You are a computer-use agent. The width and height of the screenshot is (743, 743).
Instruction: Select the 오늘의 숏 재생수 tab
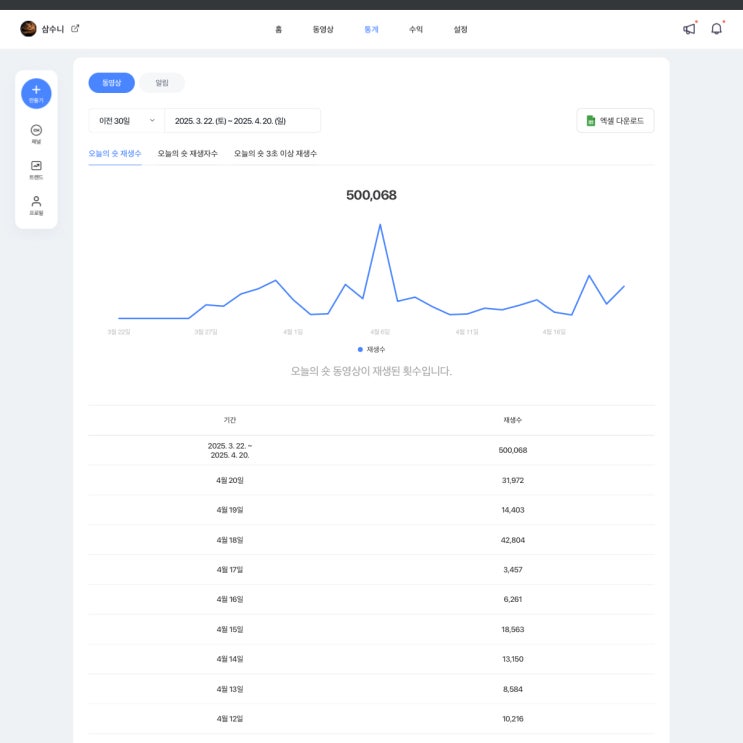pos(115,154)
